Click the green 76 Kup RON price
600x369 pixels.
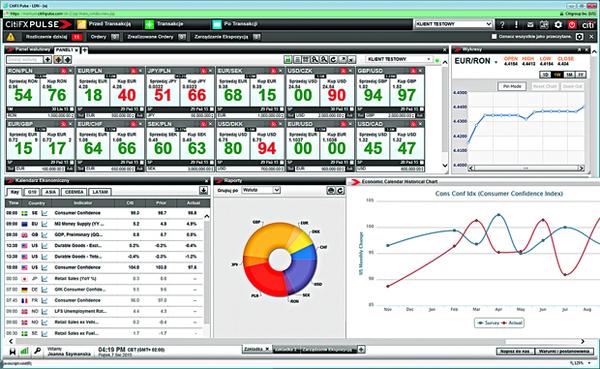click(57, 95)
